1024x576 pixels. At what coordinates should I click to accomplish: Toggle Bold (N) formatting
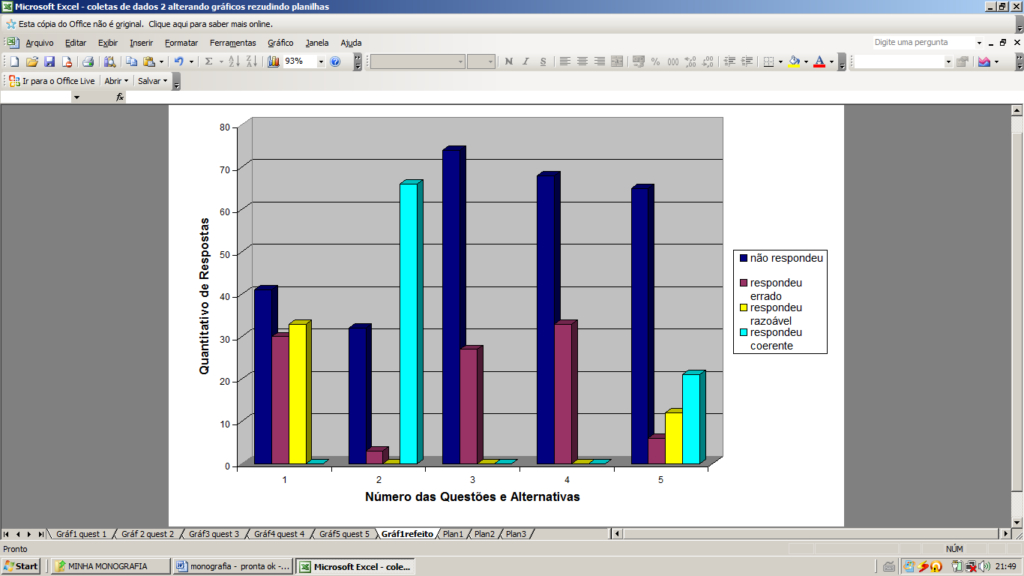509,62
